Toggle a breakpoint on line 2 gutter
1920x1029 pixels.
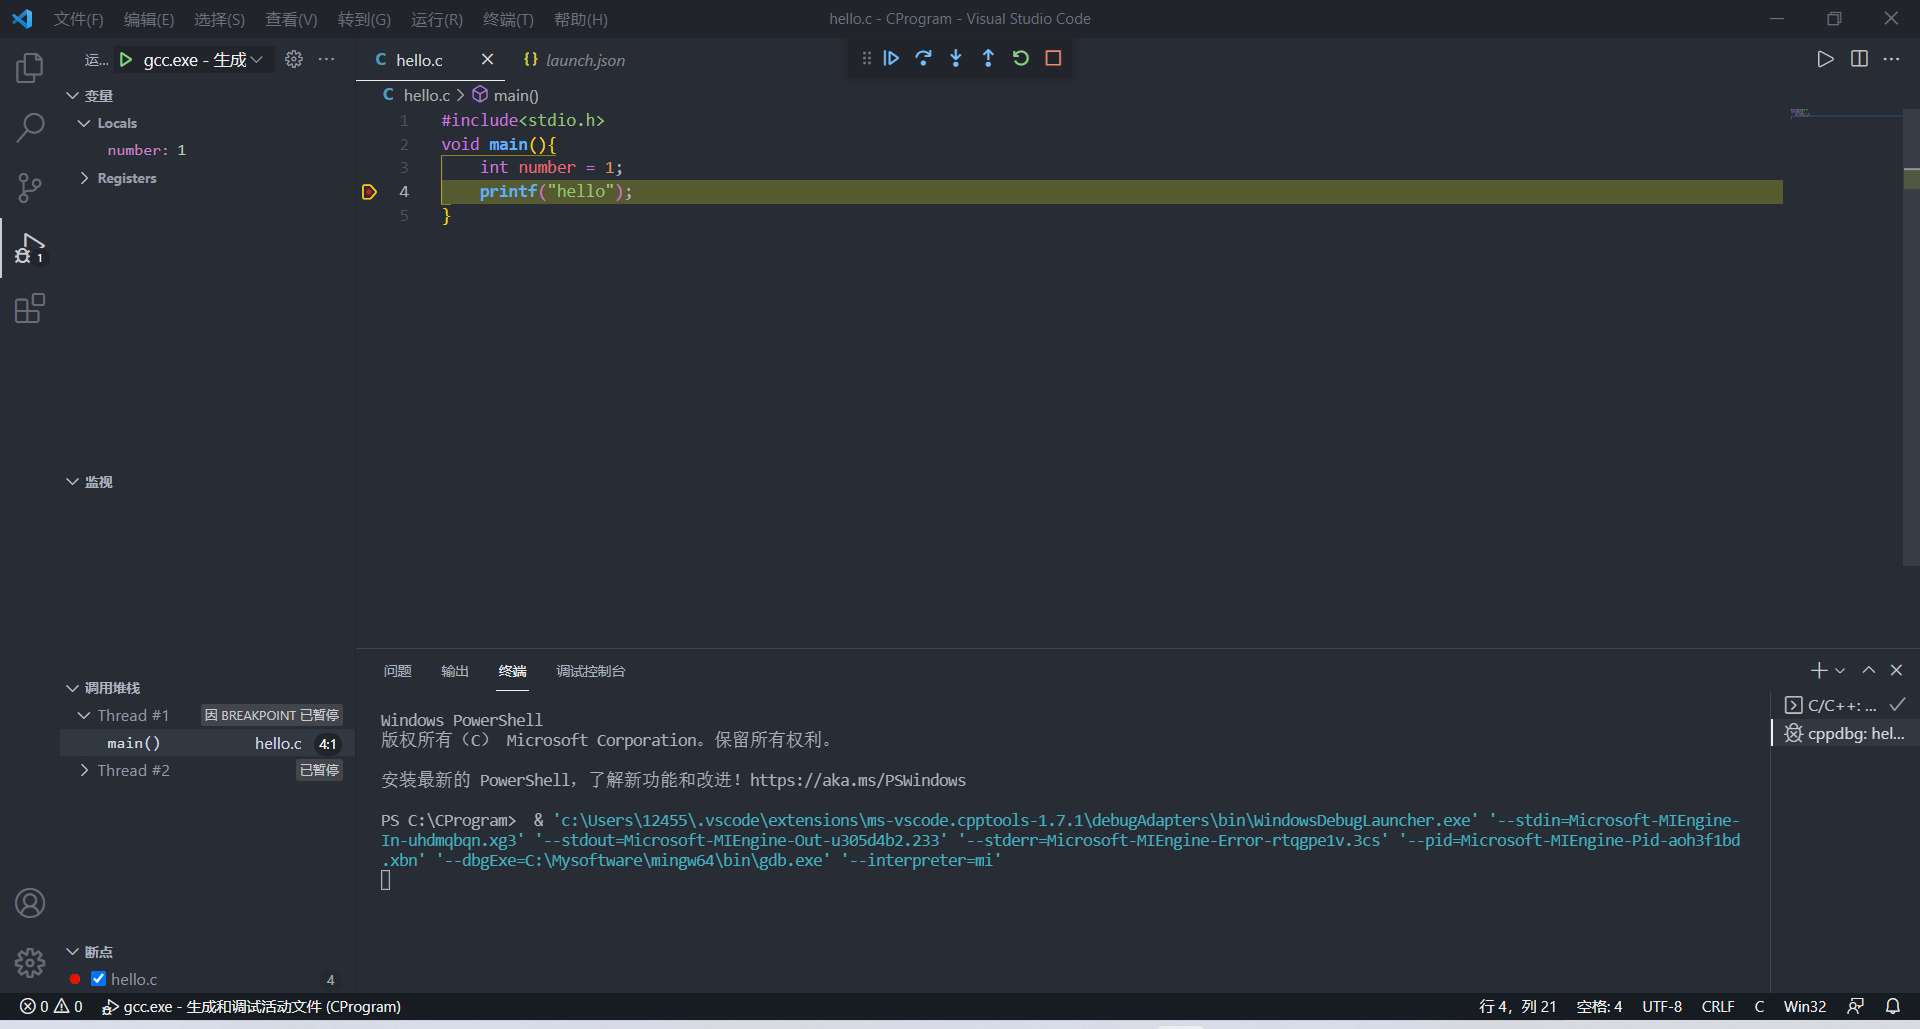370,144
